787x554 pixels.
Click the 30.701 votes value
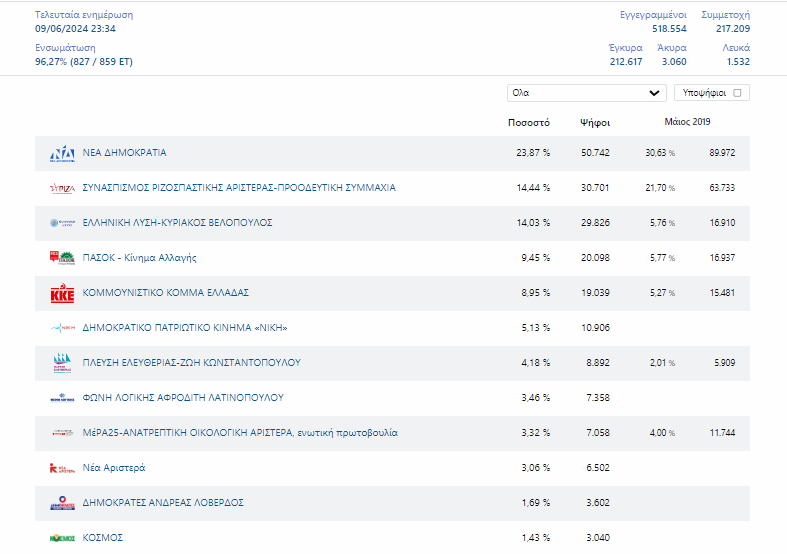(595, 188)
